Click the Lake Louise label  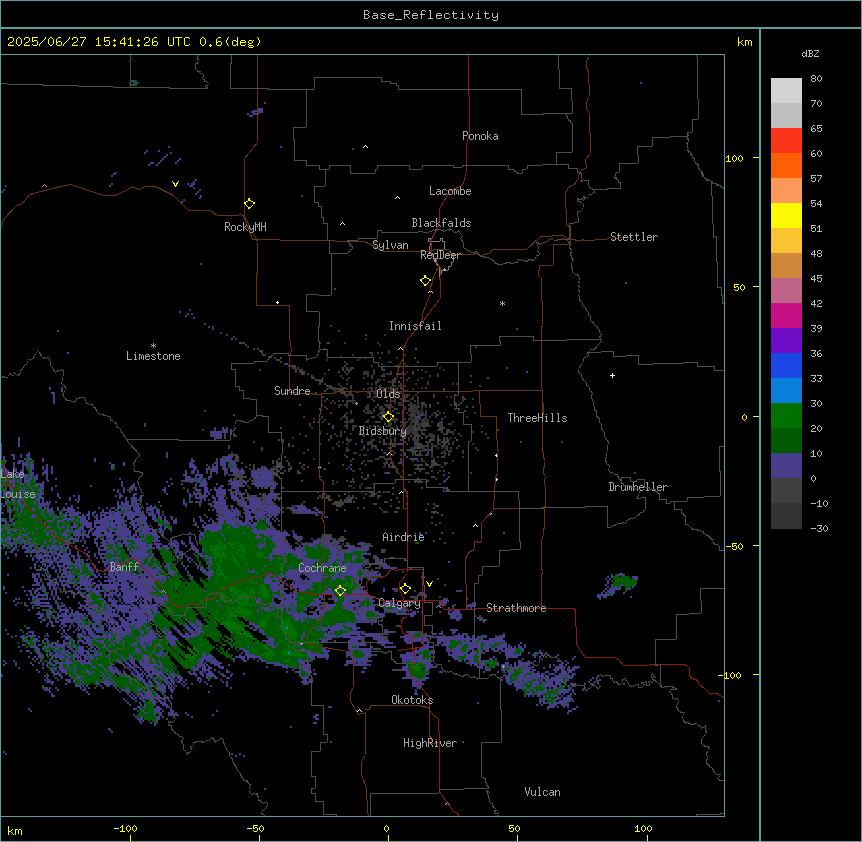(18, 484)
